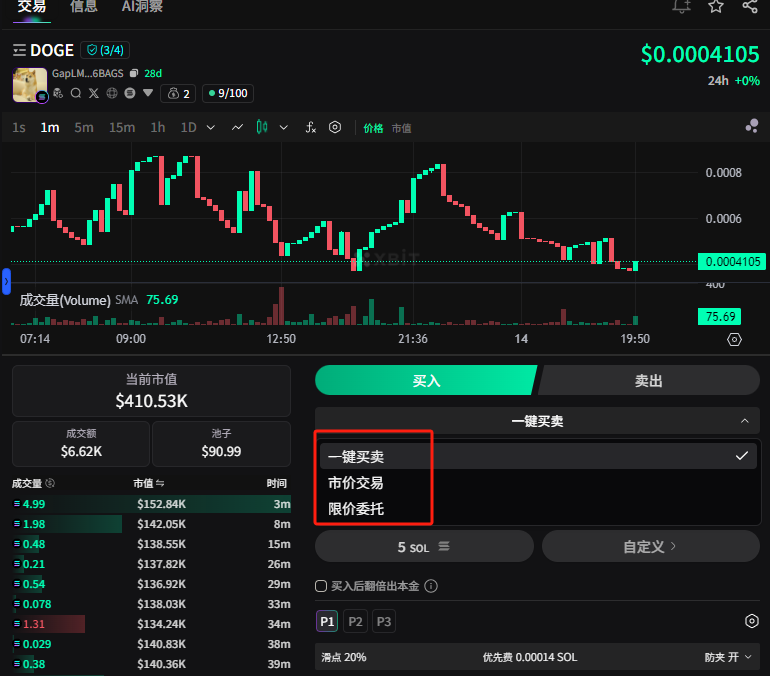Choose 一键买卖 in the dropdown list
This screenshot has width=770, height=676.
(538, 457)
